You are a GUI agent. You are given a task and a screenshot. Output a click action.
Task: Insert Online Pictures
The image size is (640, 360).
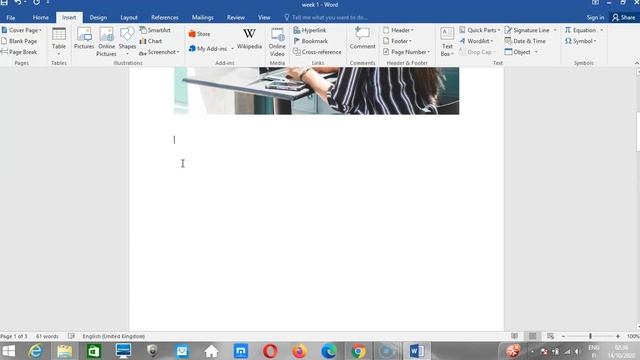pos(106,42)
